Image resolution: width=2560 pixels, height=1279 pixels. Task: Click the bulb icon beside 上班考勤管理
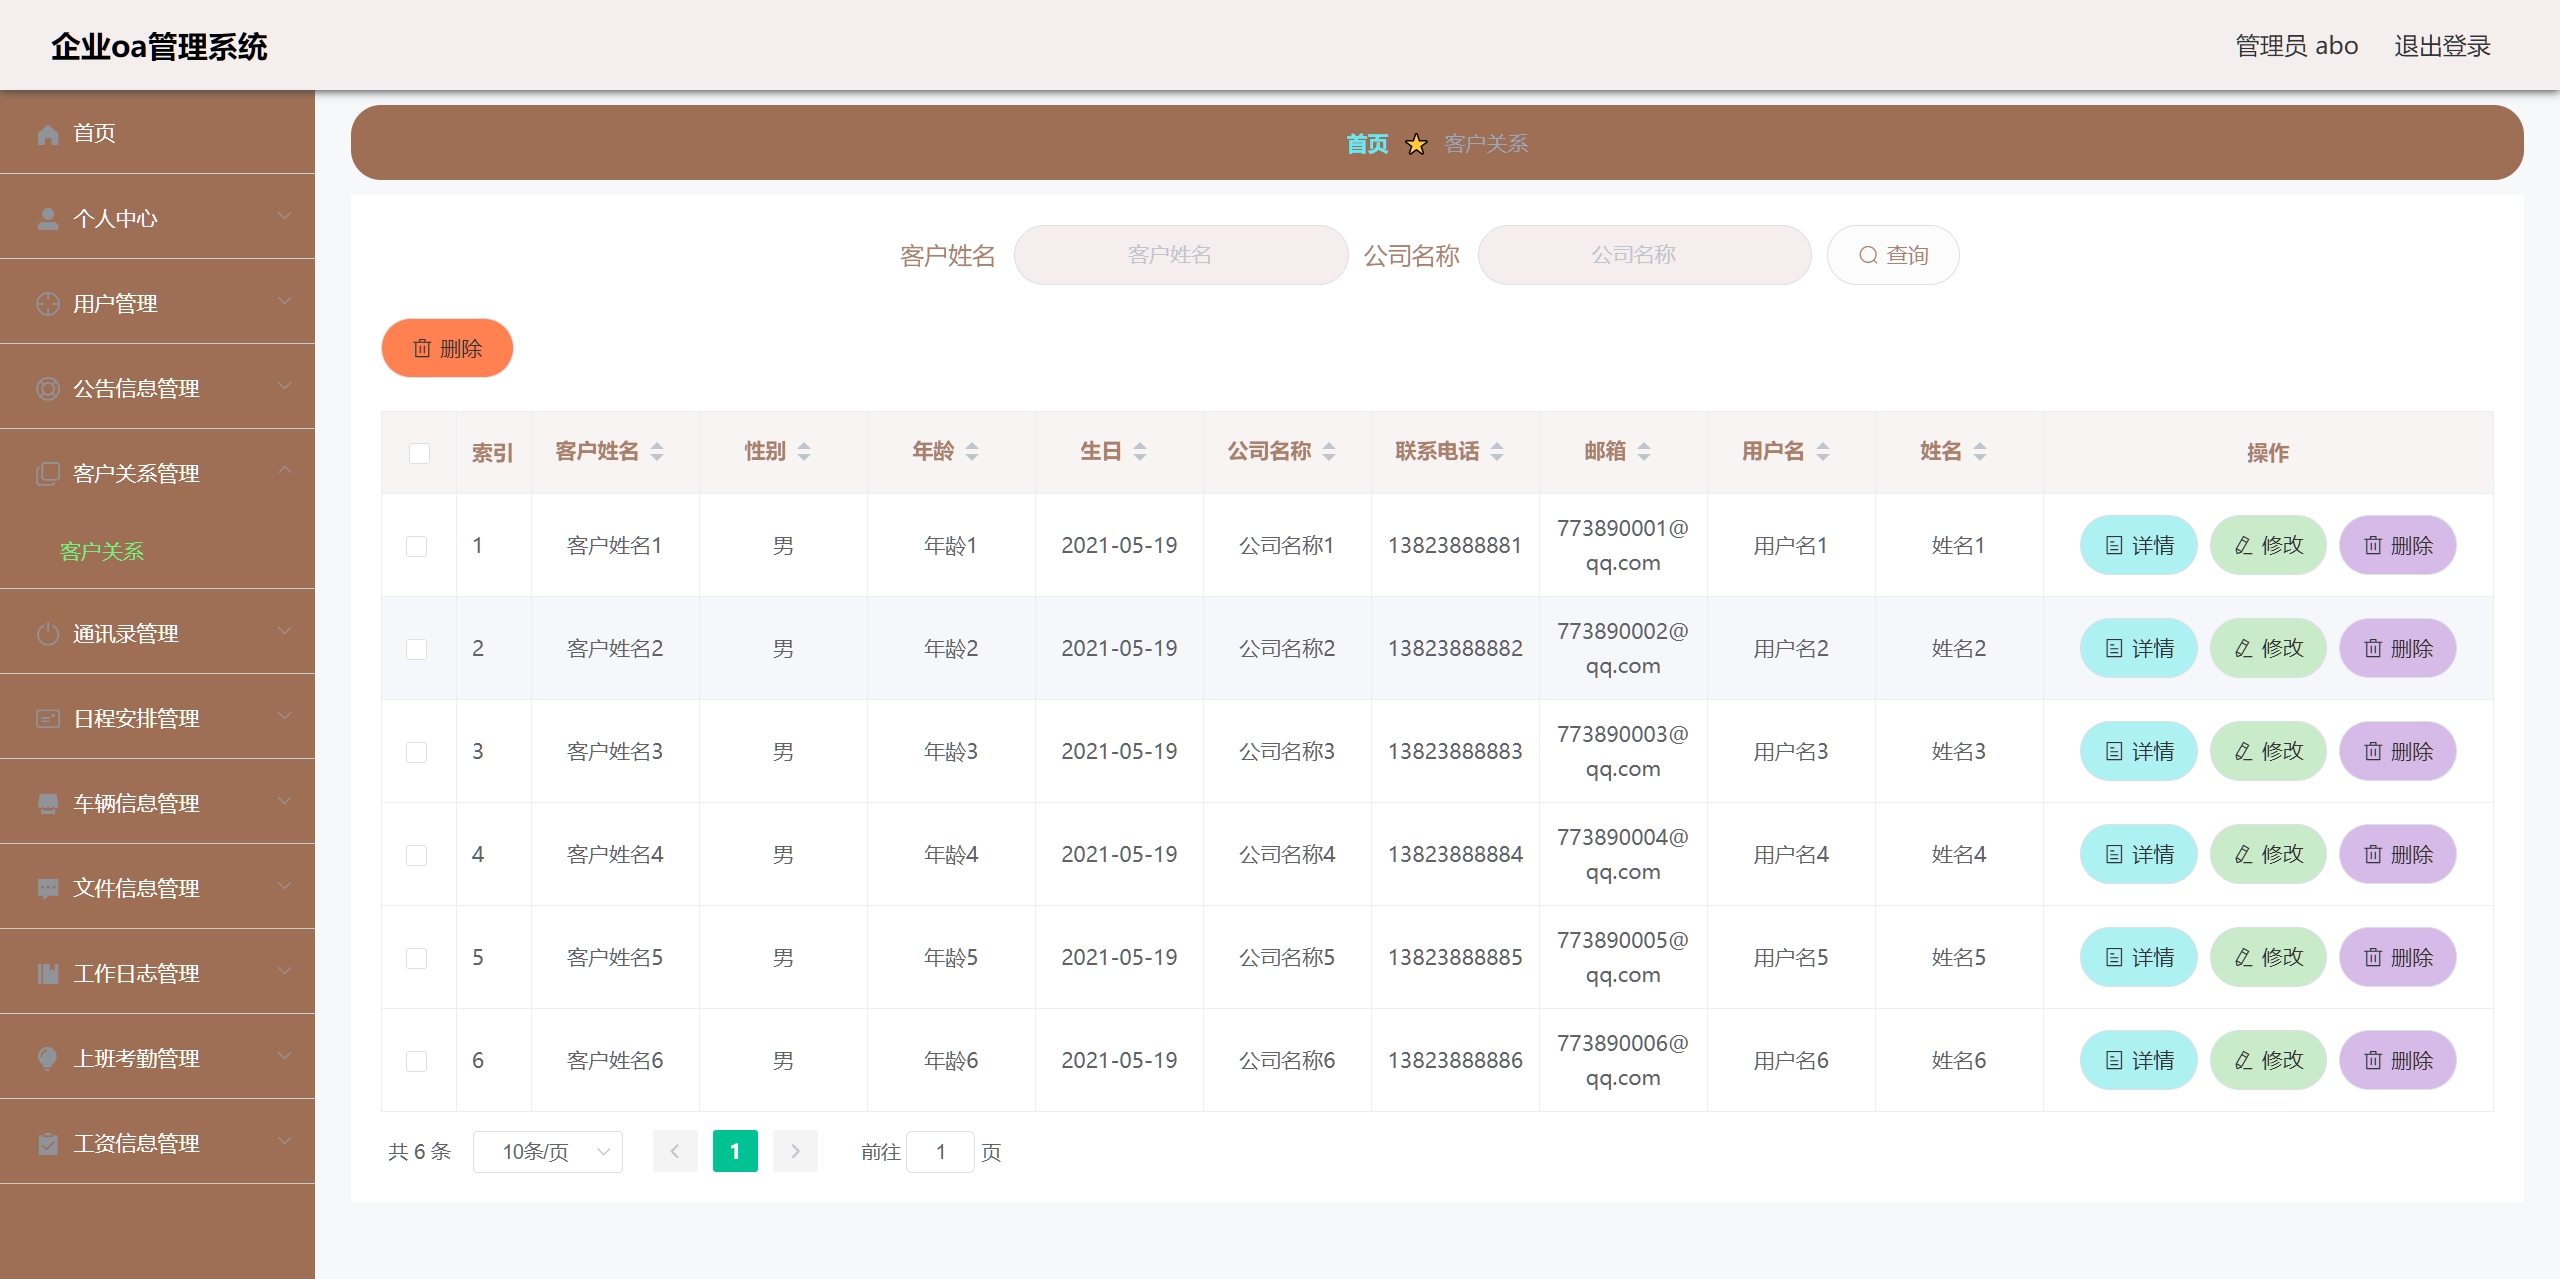click(x=47, y=1059)
